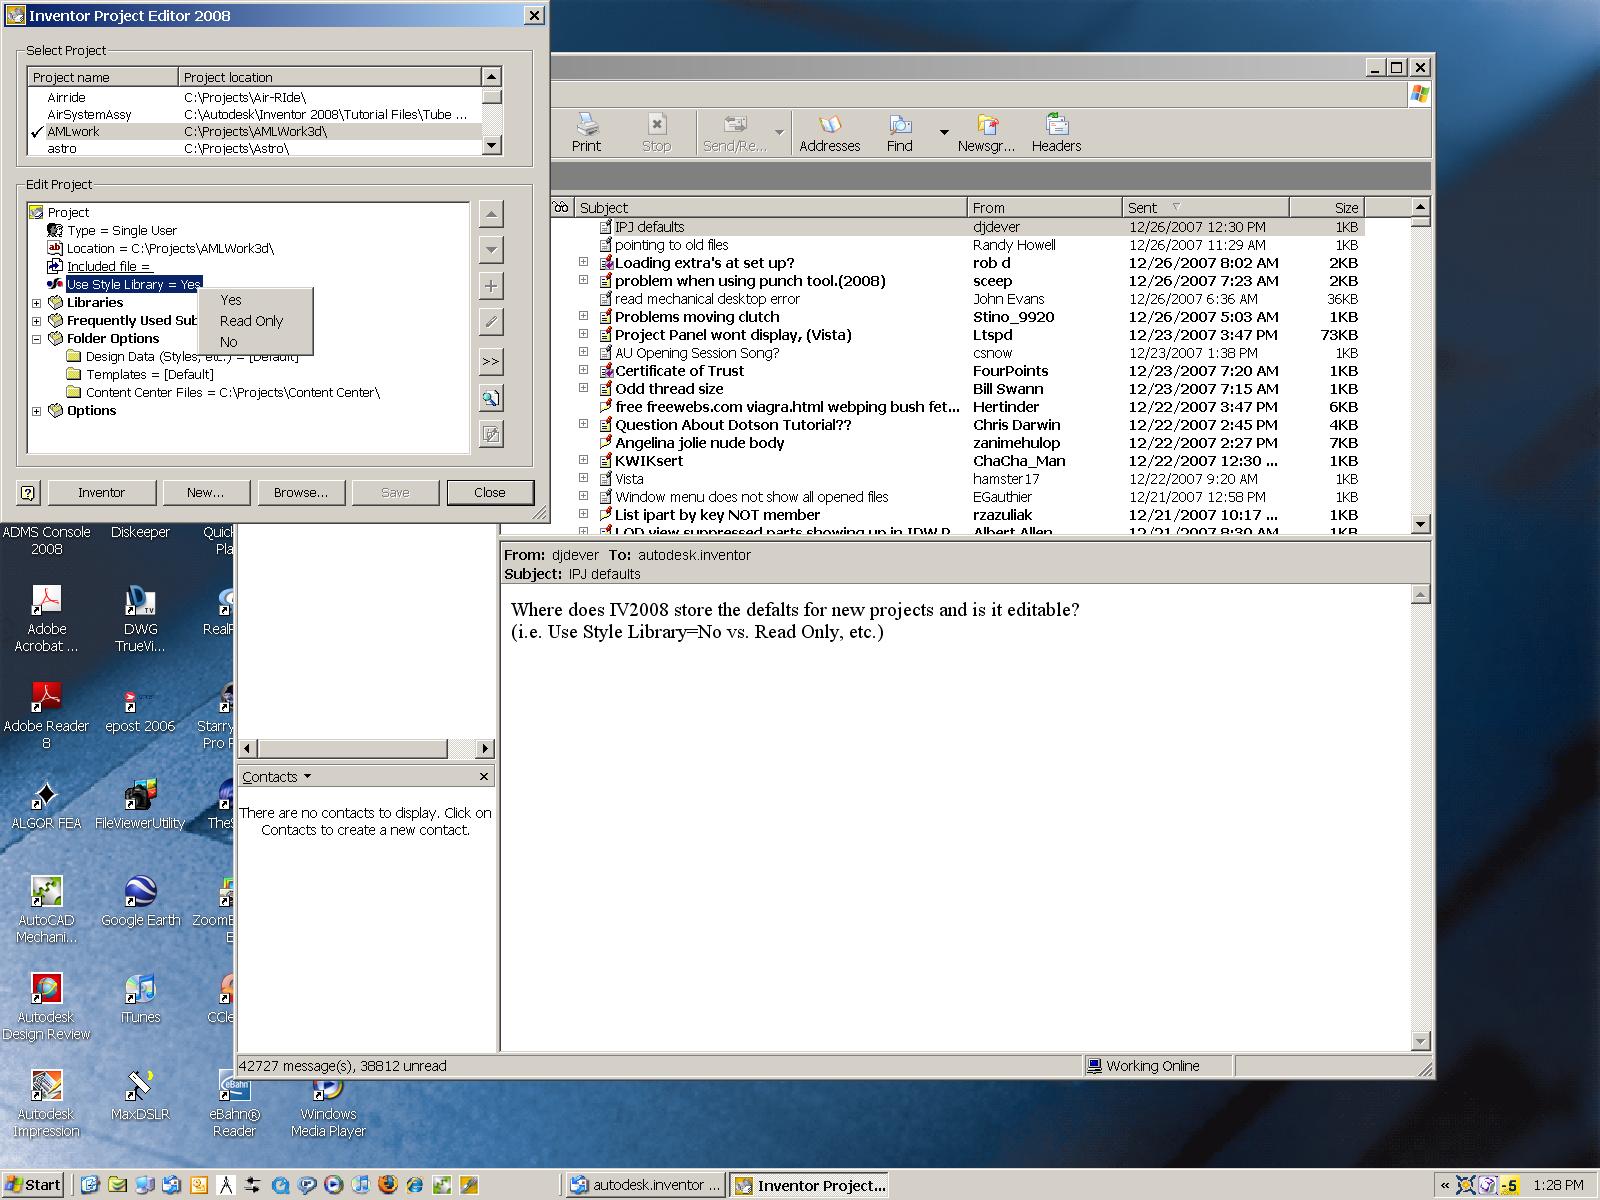Open the help question mark button
This screenshot has height=1200, width=1600.
(x=28, y=492)
